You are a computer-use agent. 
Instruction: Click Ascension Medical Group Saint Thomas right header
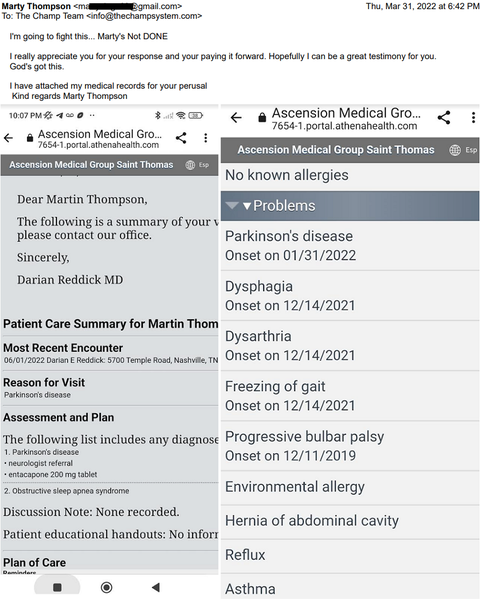336,150
